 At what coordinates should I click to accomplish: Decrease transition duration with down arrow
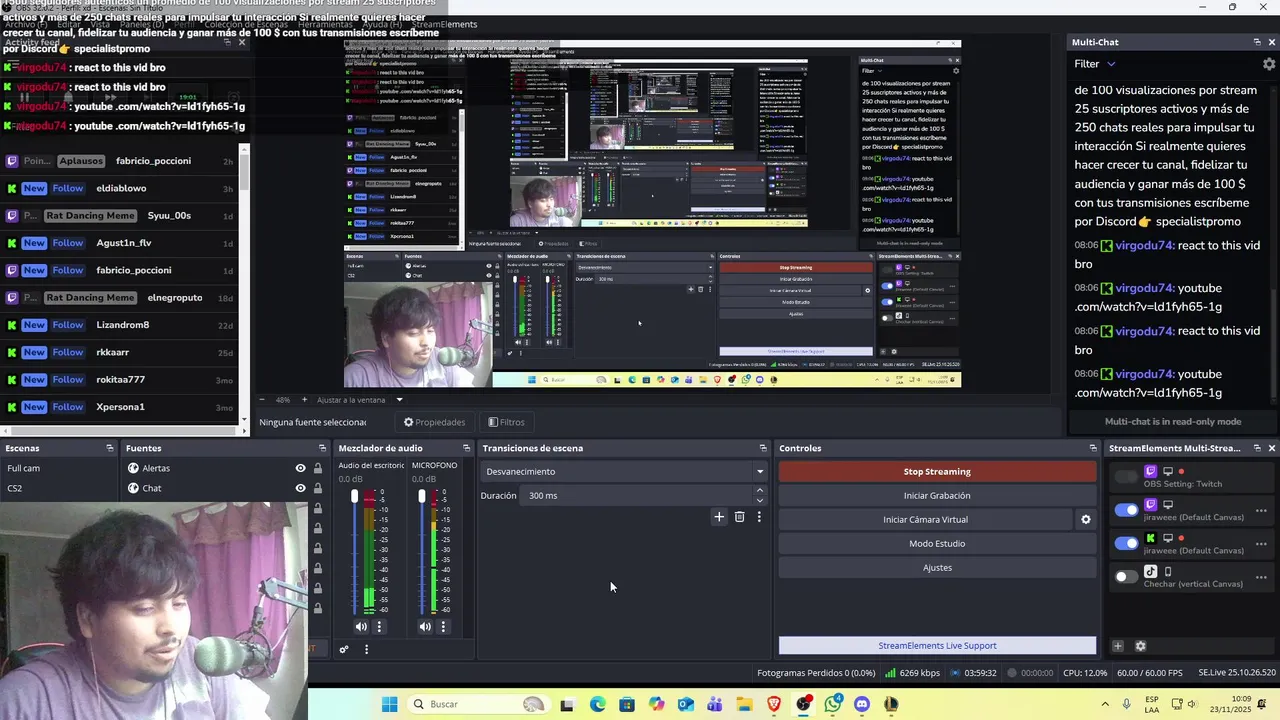(x=760, y=500)
